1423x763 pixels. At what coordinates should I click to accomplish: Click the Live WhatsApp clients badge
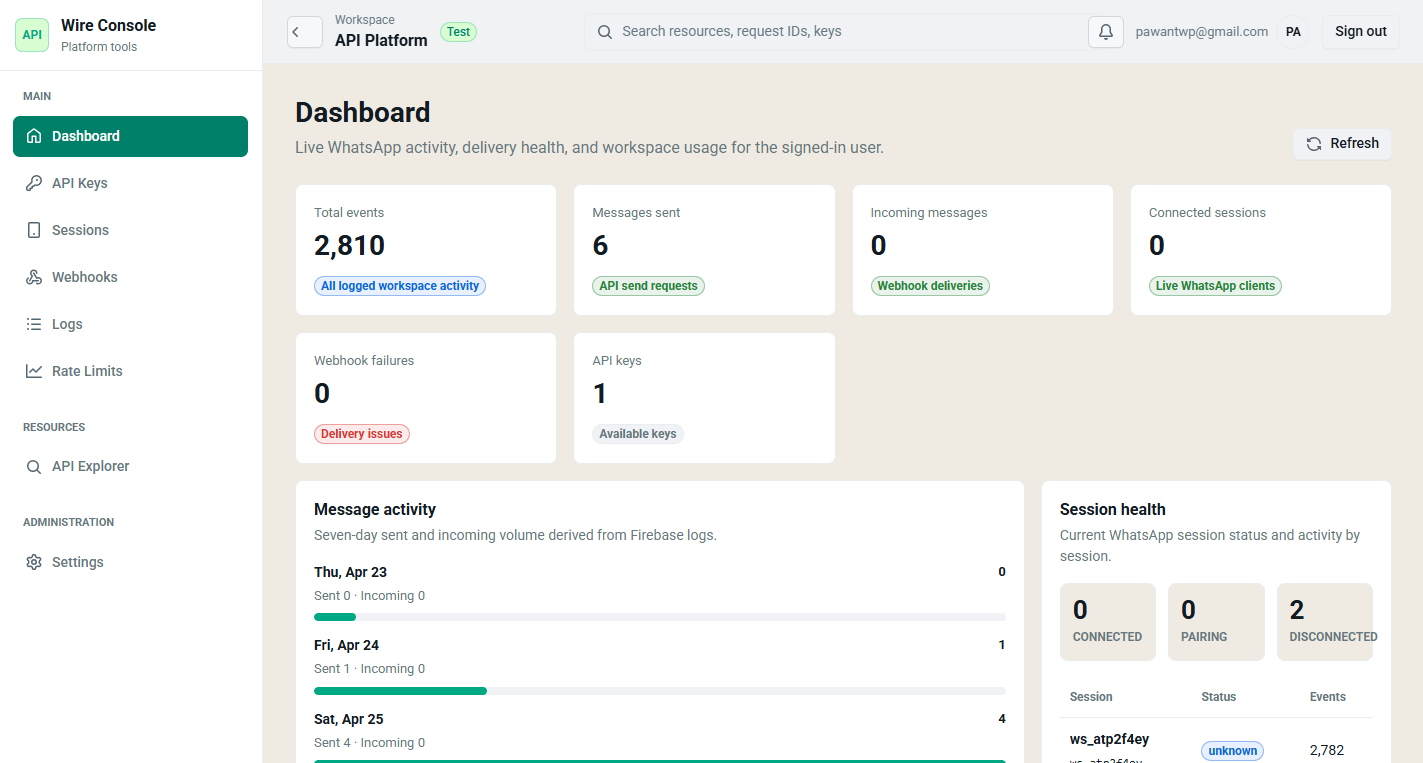pyautogui.click(x=1215, y=286)
